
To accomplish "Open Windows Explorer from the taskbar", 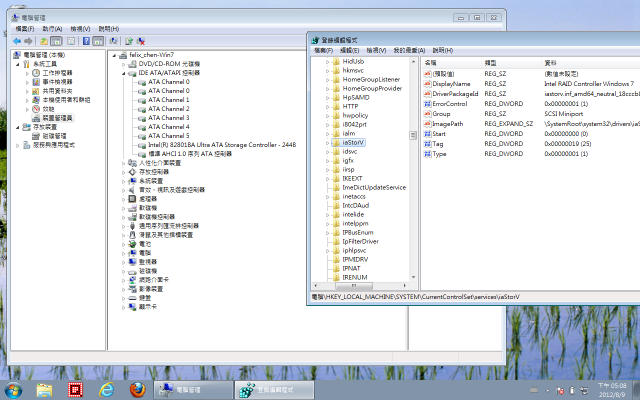I will pos(44,390).
